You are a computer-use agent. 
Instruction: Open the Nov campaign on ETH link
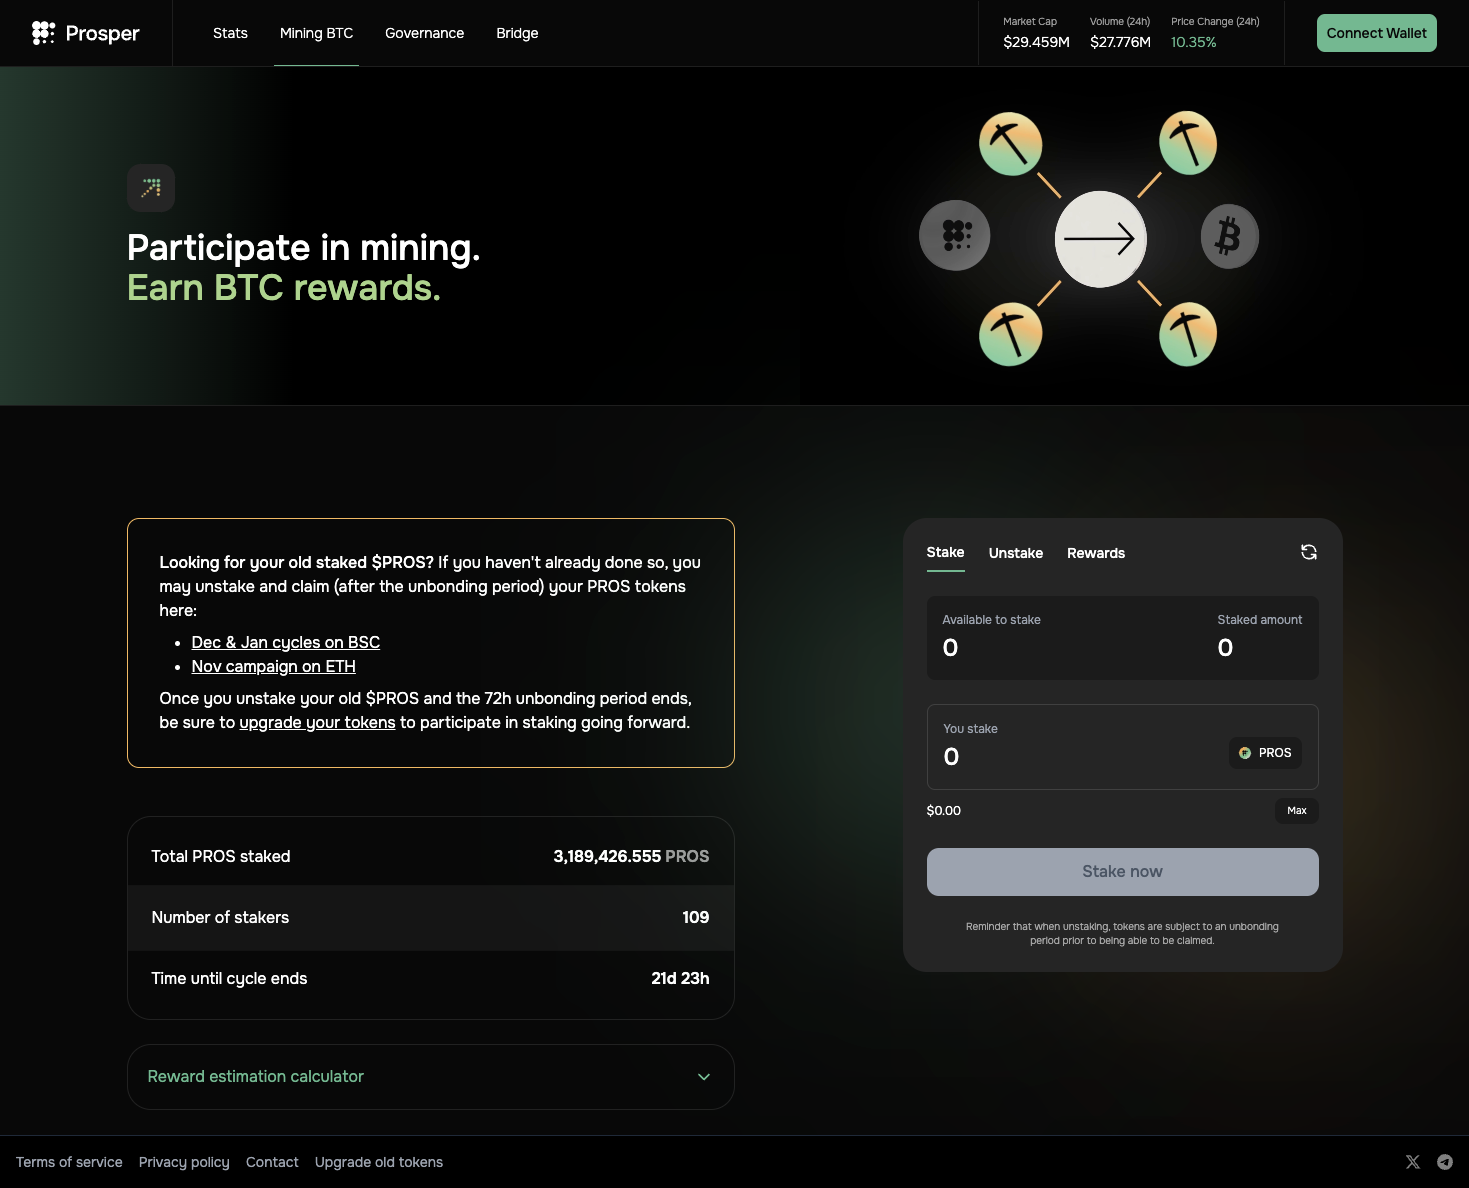point(274,666)
